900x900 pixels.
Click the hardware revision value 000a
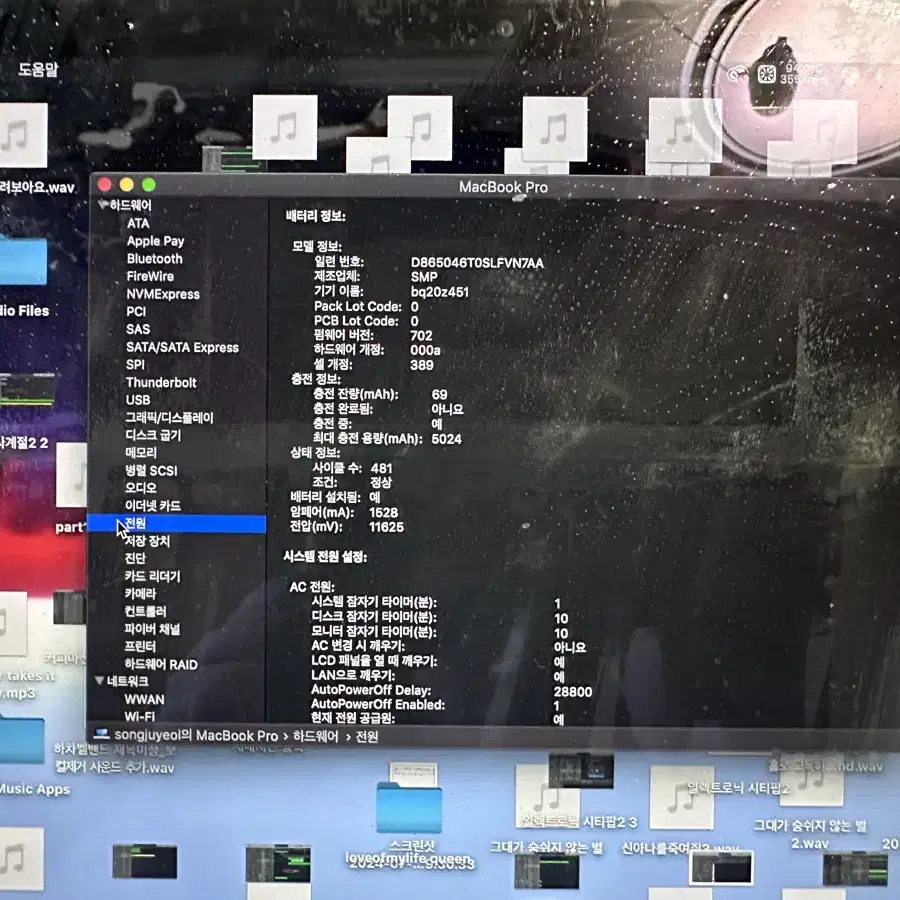tap(425, 350)
